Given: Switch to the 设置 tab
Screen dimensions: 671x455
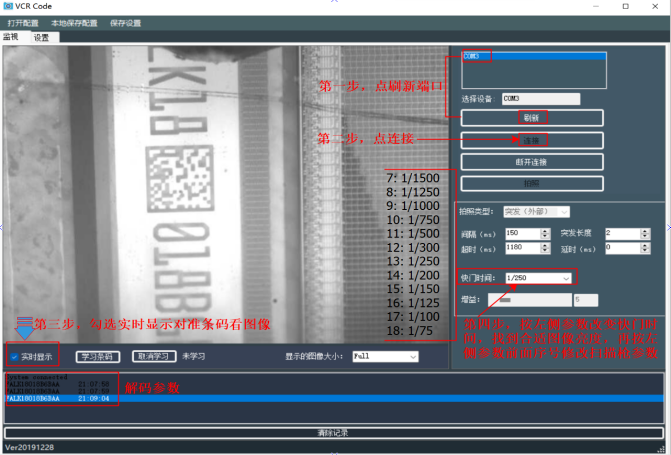Looking at the screenshot, I should [x=42, y=38].
